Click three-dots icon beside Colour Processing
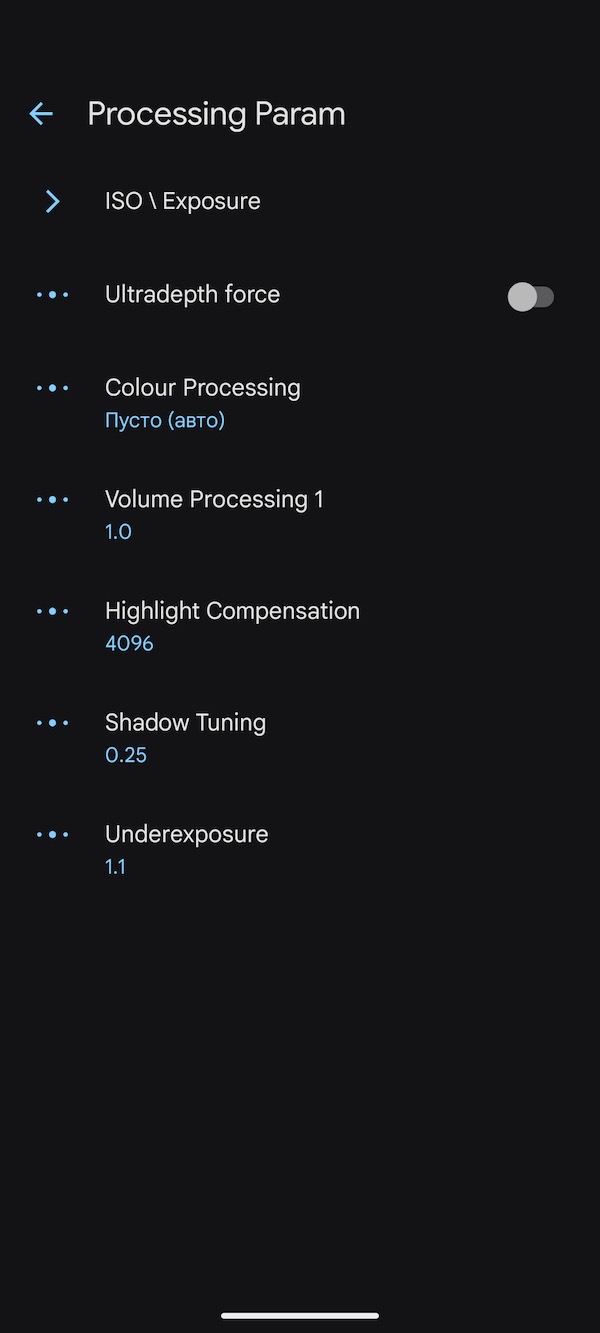Image resolution: width=600 pixels, height=1333 pixels. [52, 388]
